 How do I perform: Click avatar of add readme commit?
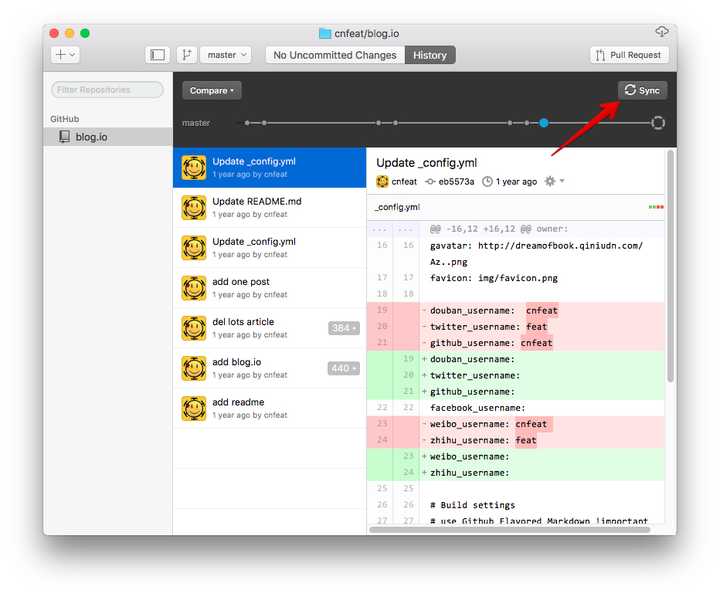click(x=194, y=409)
